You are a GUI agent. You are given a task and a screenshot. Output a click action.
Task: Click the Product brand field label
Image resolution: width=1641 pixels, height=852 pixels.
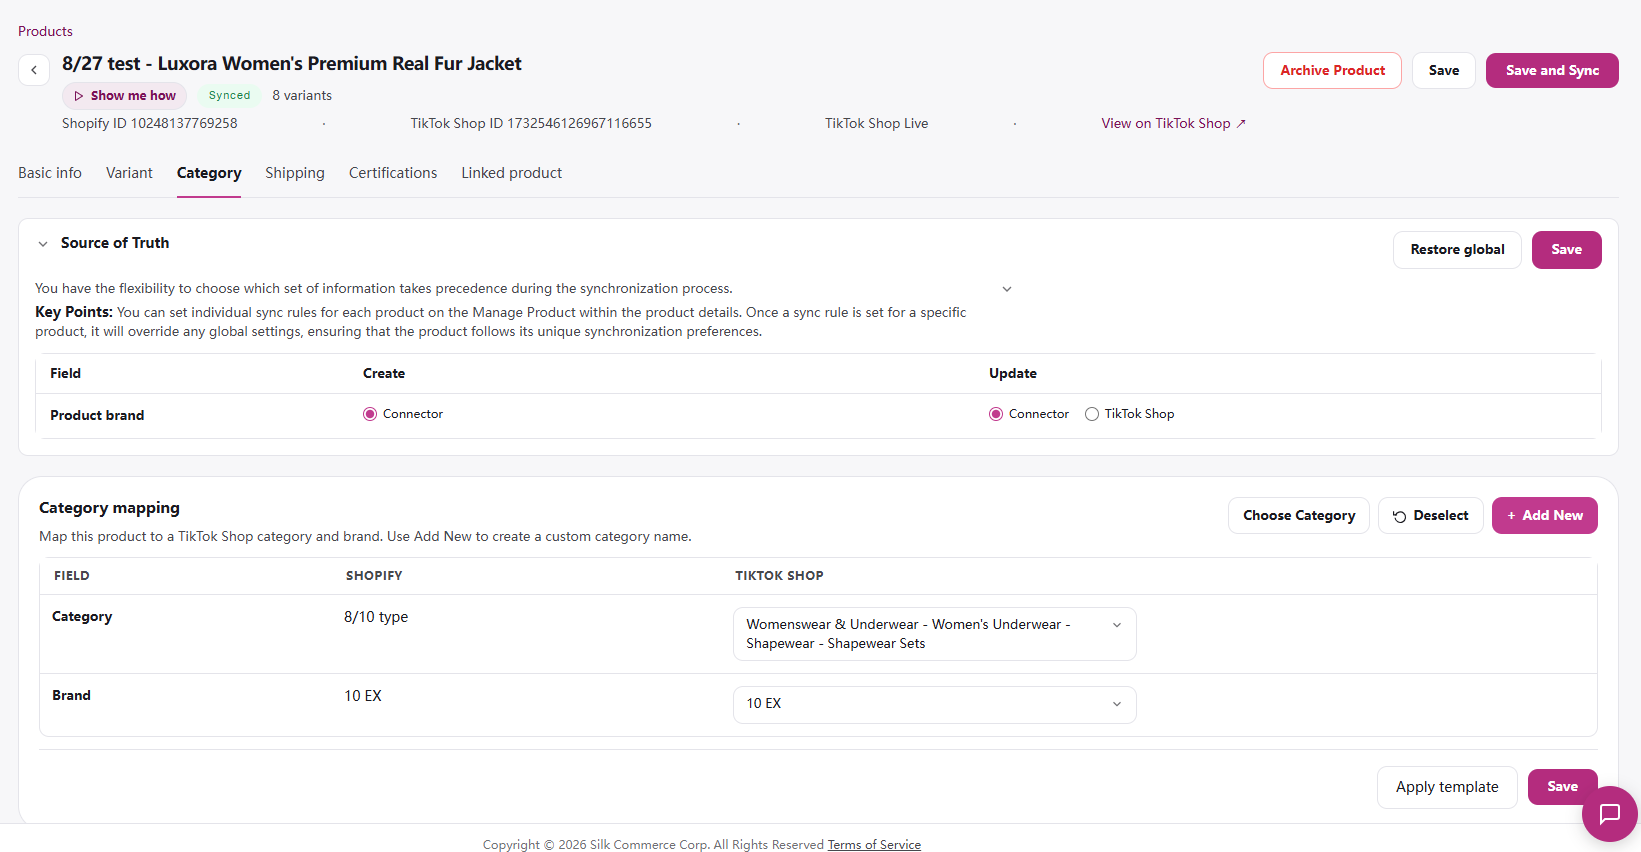97,416
